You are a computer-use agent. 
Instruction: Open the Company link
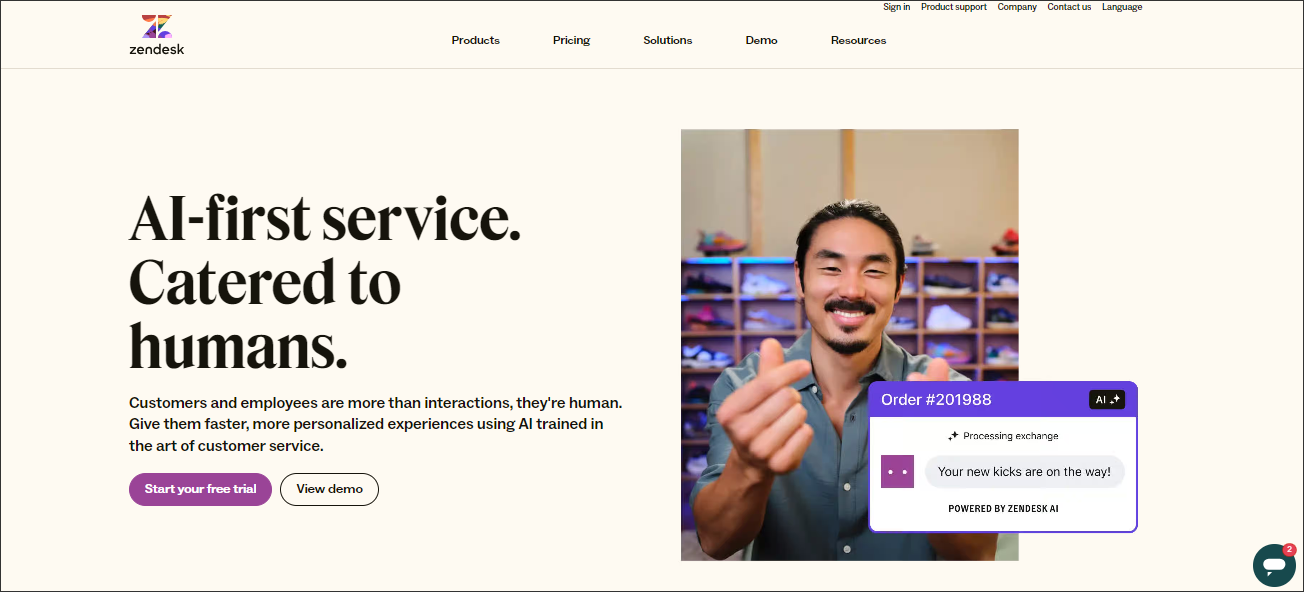(1017, 7)
